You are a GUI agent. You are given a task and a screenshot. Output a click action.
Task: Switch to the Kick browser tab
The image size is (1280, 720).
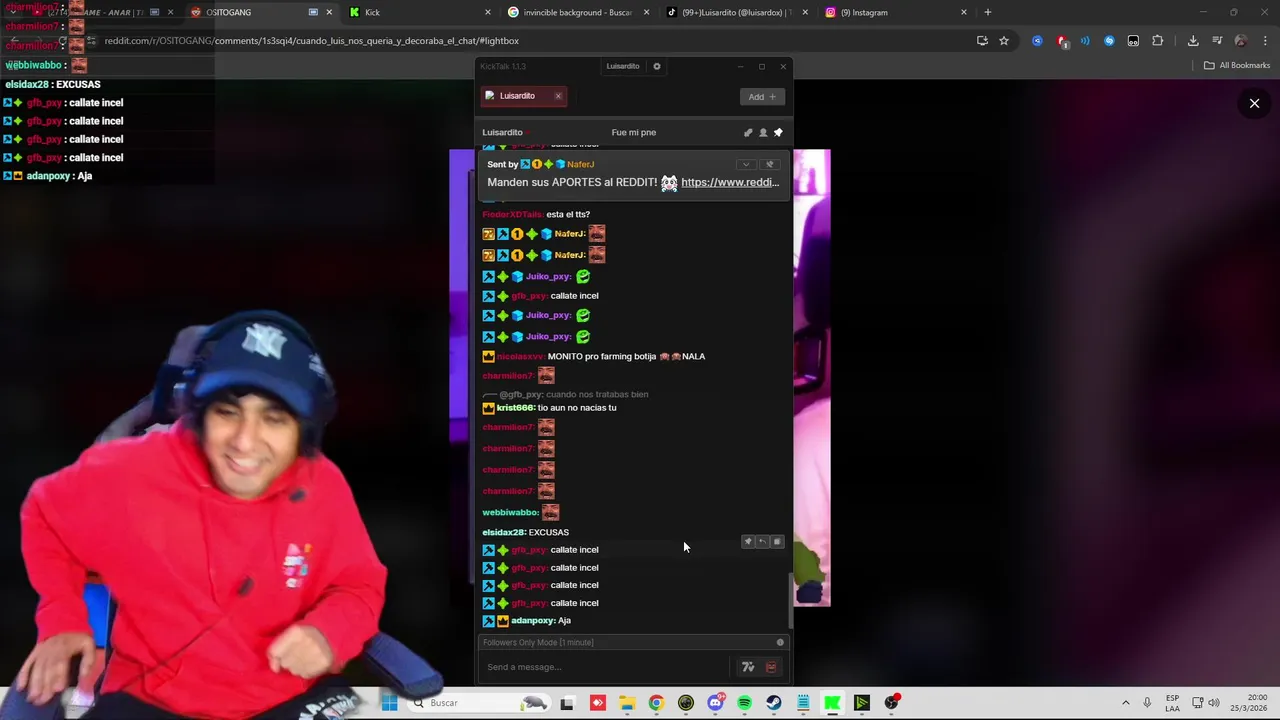[420, 12]
